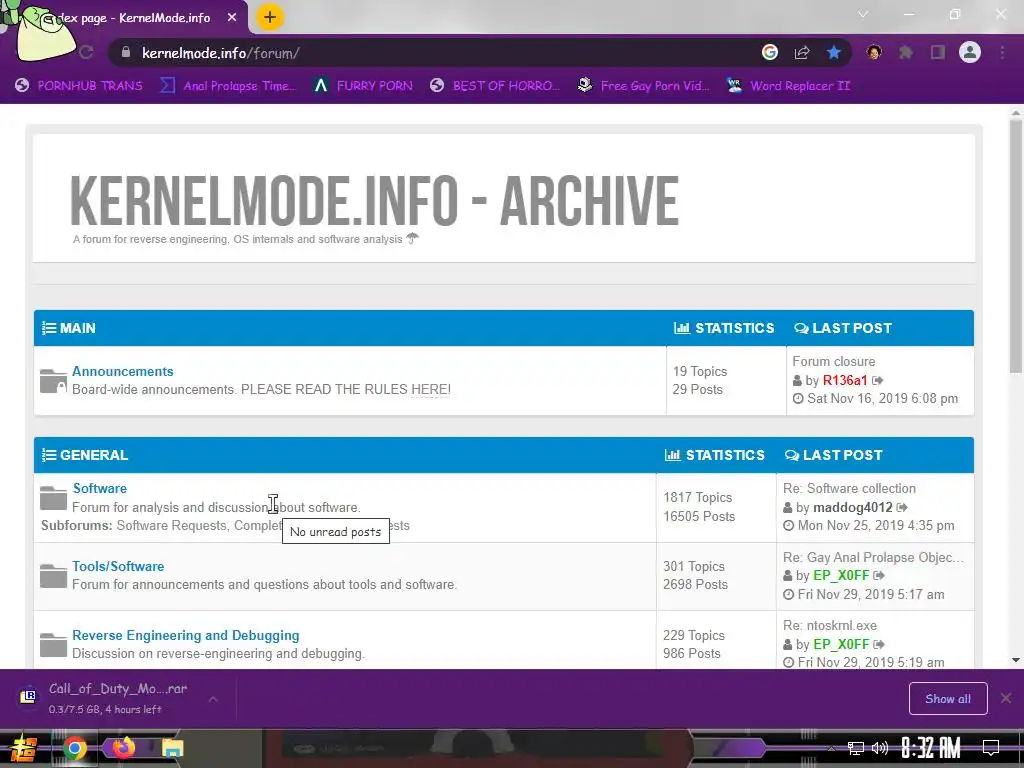
Task: Open Reverse Engineering and Debugging forum
Action: click(185, 635)
